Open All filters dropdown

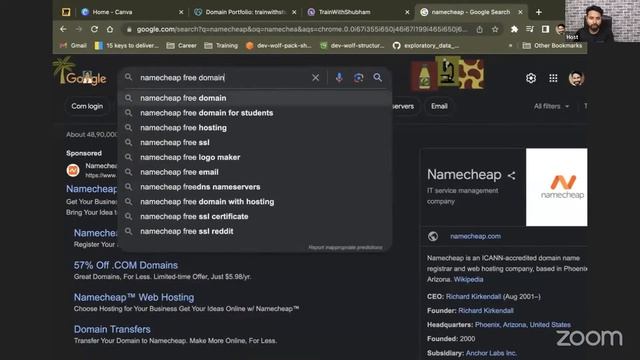(x=551, y=106)
